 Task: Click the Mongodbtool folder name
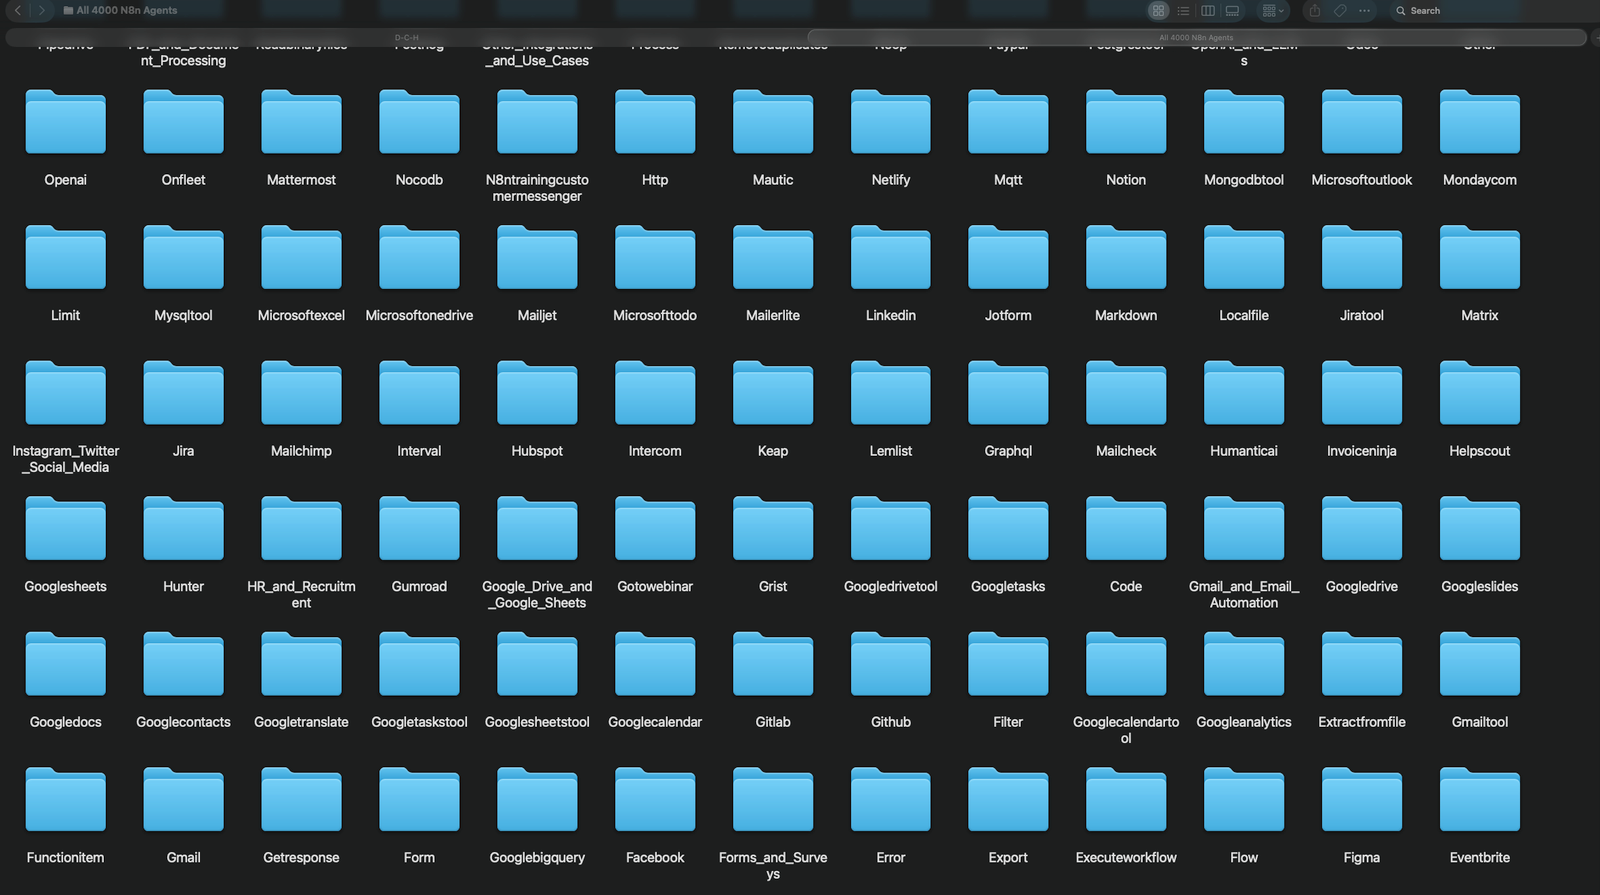(1244, 180)
